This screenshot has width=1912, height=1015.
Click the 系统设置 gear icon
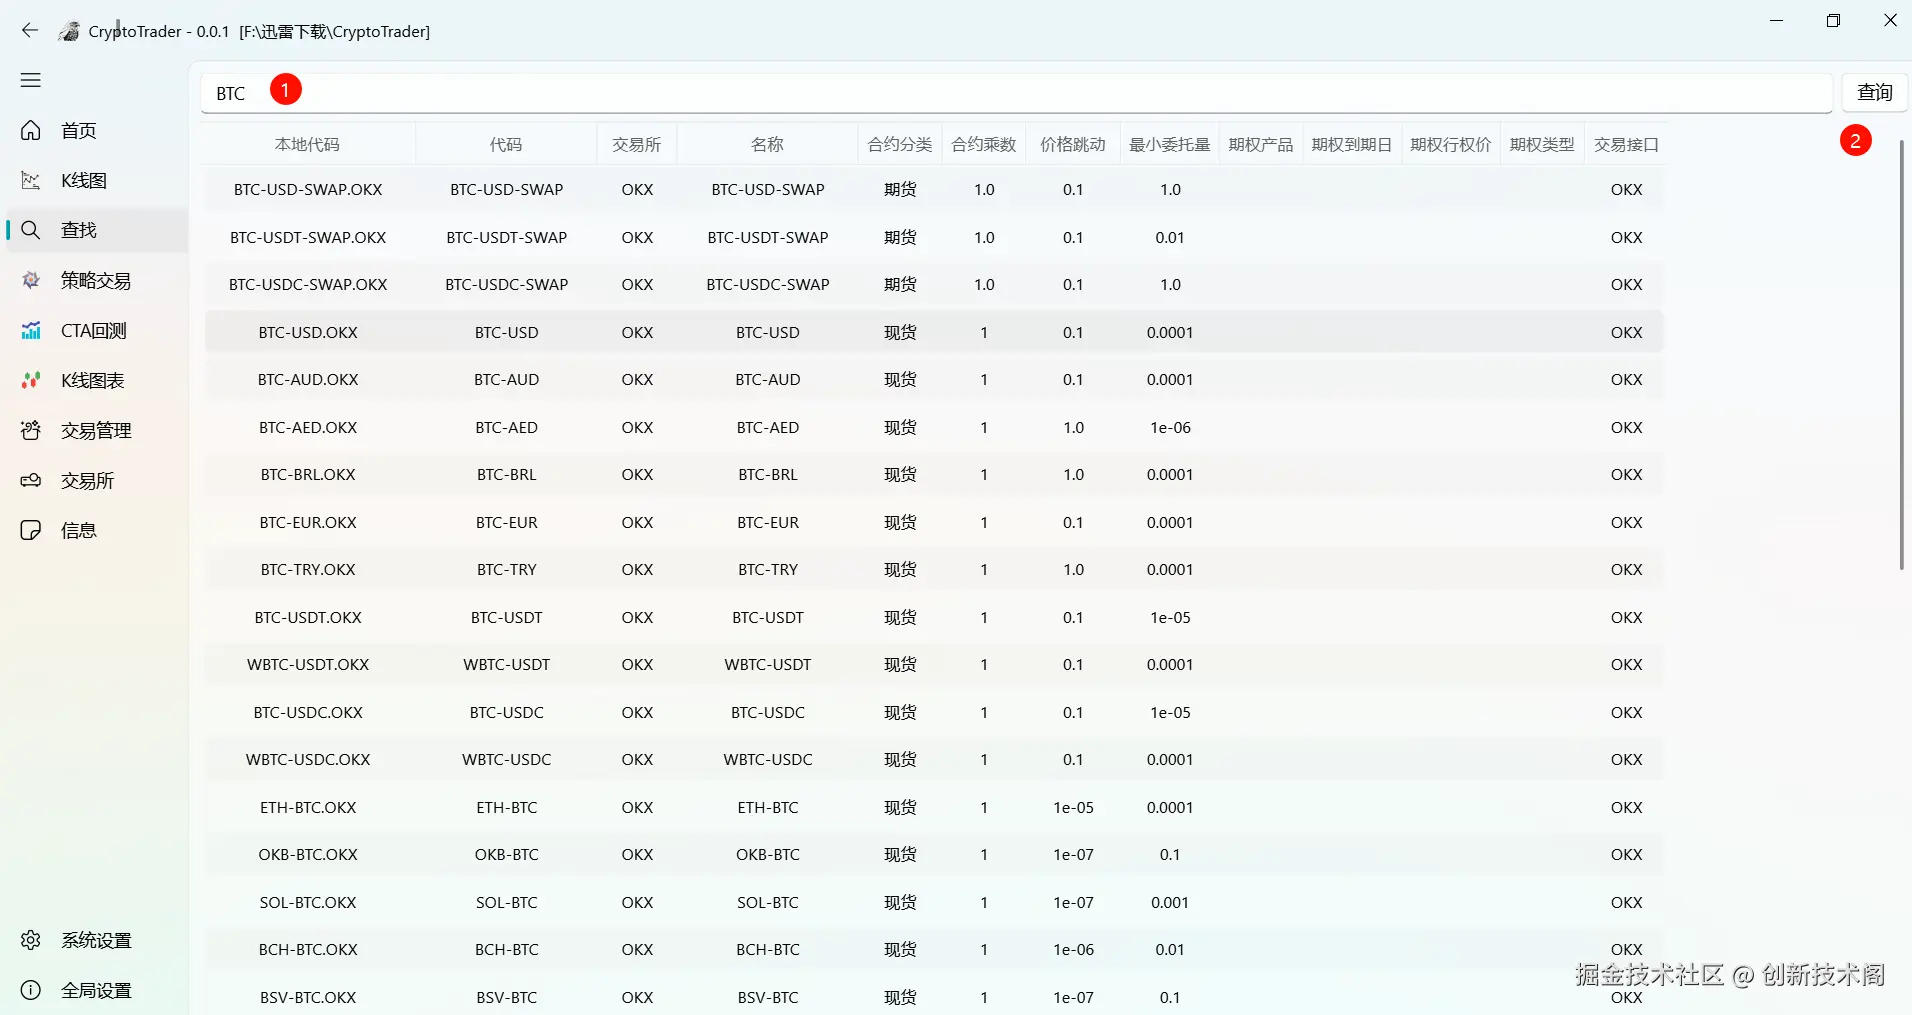tap(31, 940)
